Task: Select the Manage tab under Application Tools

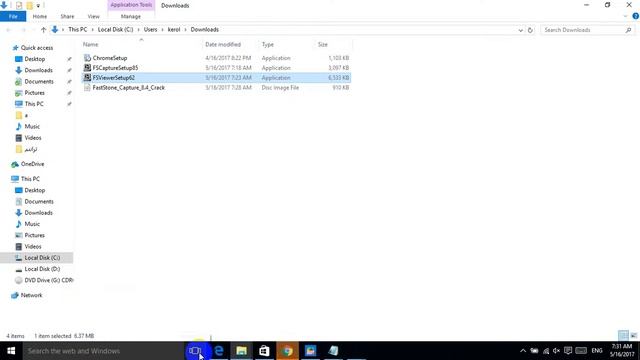Action: 131,16
